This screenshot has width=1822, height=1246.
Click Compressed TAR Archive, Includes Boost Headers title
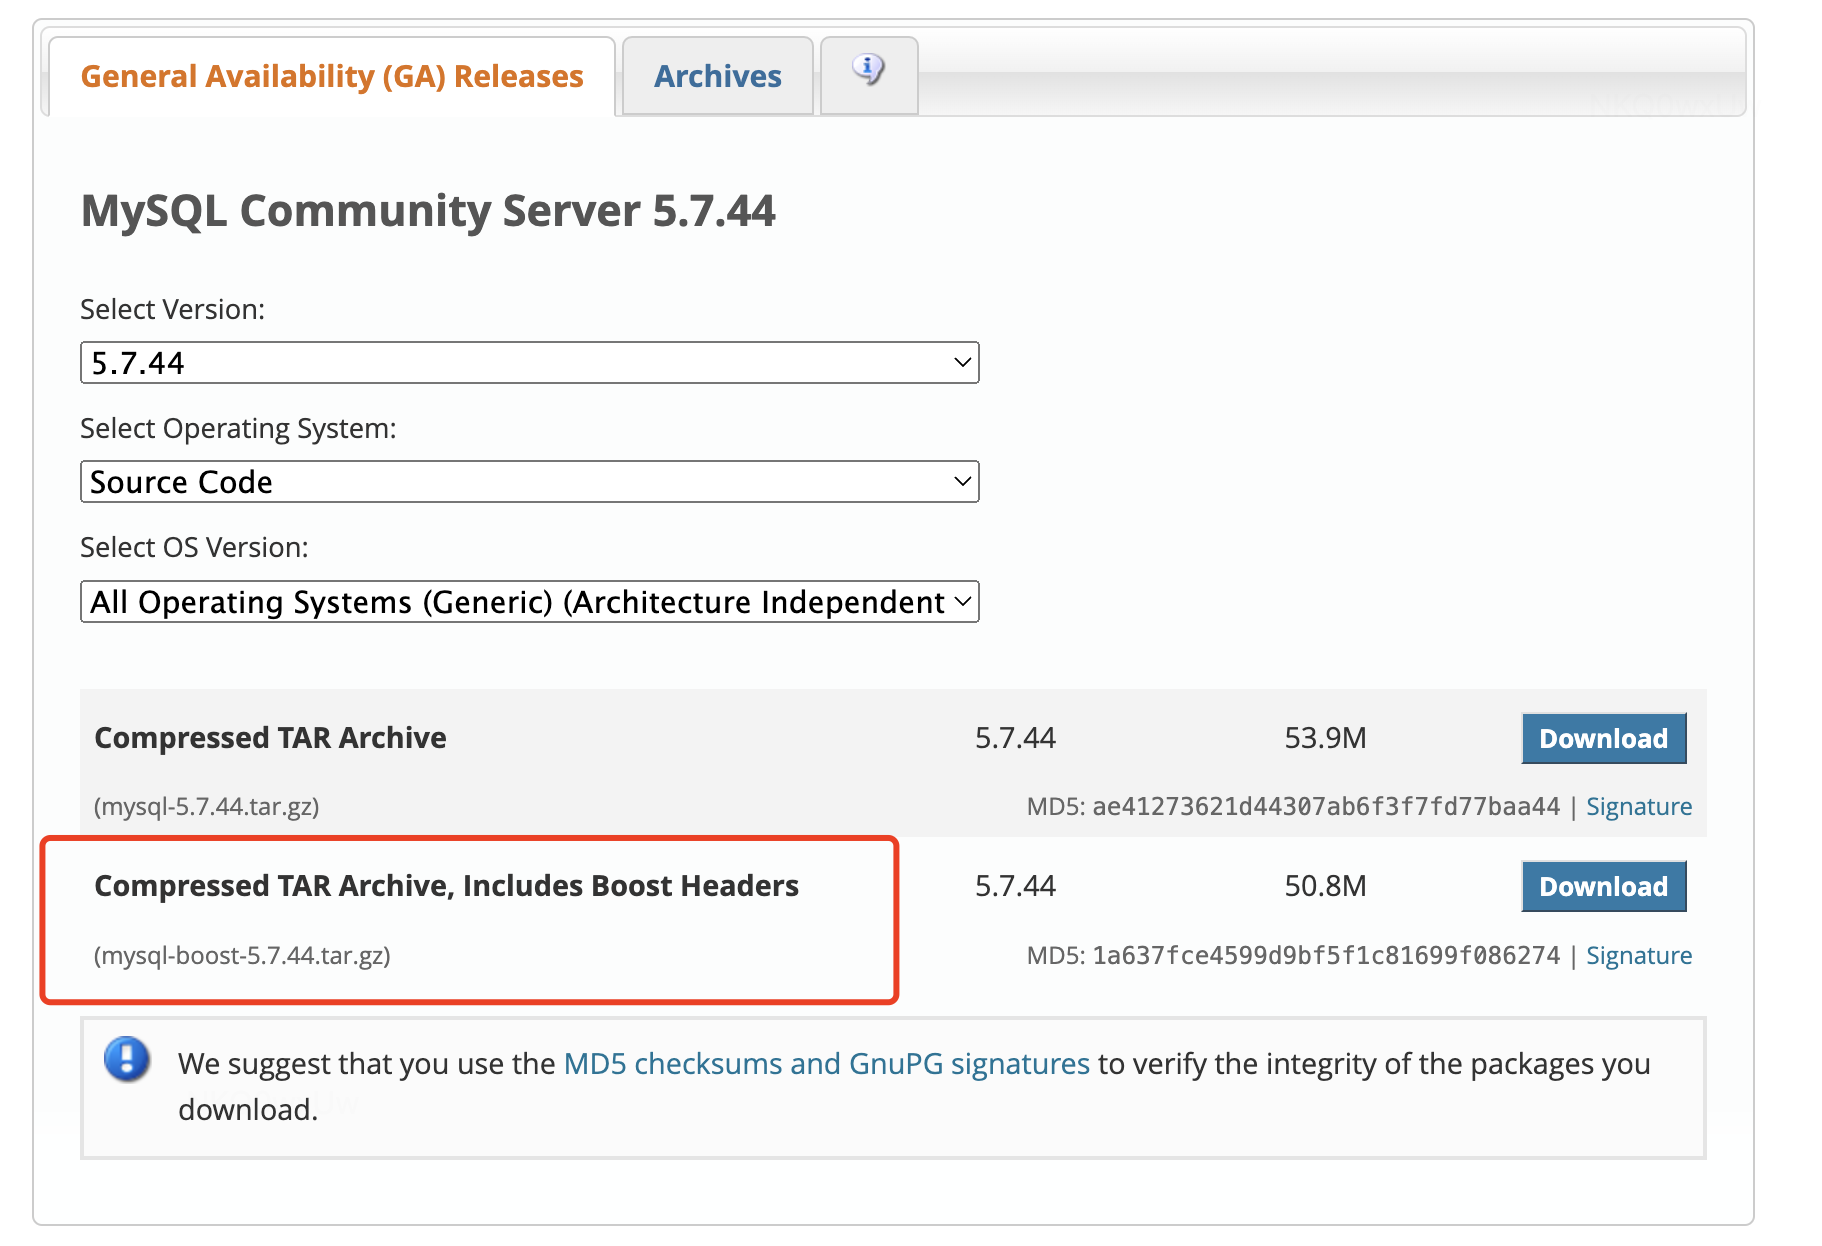446,886
